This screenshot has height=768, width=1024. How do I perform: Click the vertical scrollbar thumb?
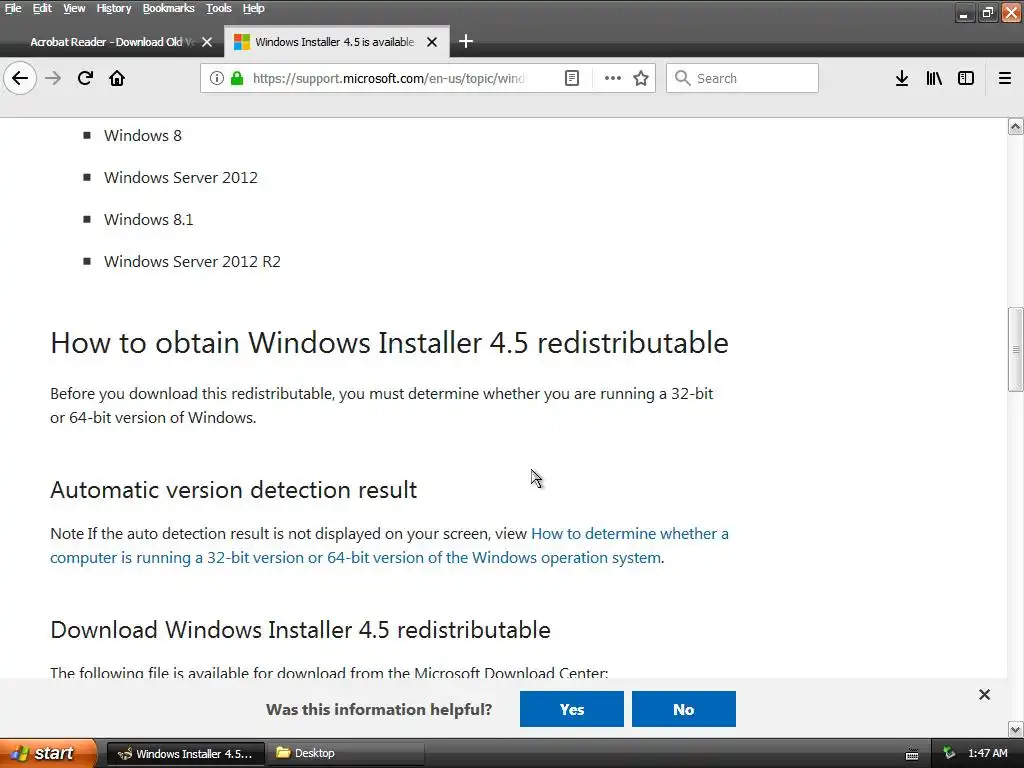tap(1016, 349)
